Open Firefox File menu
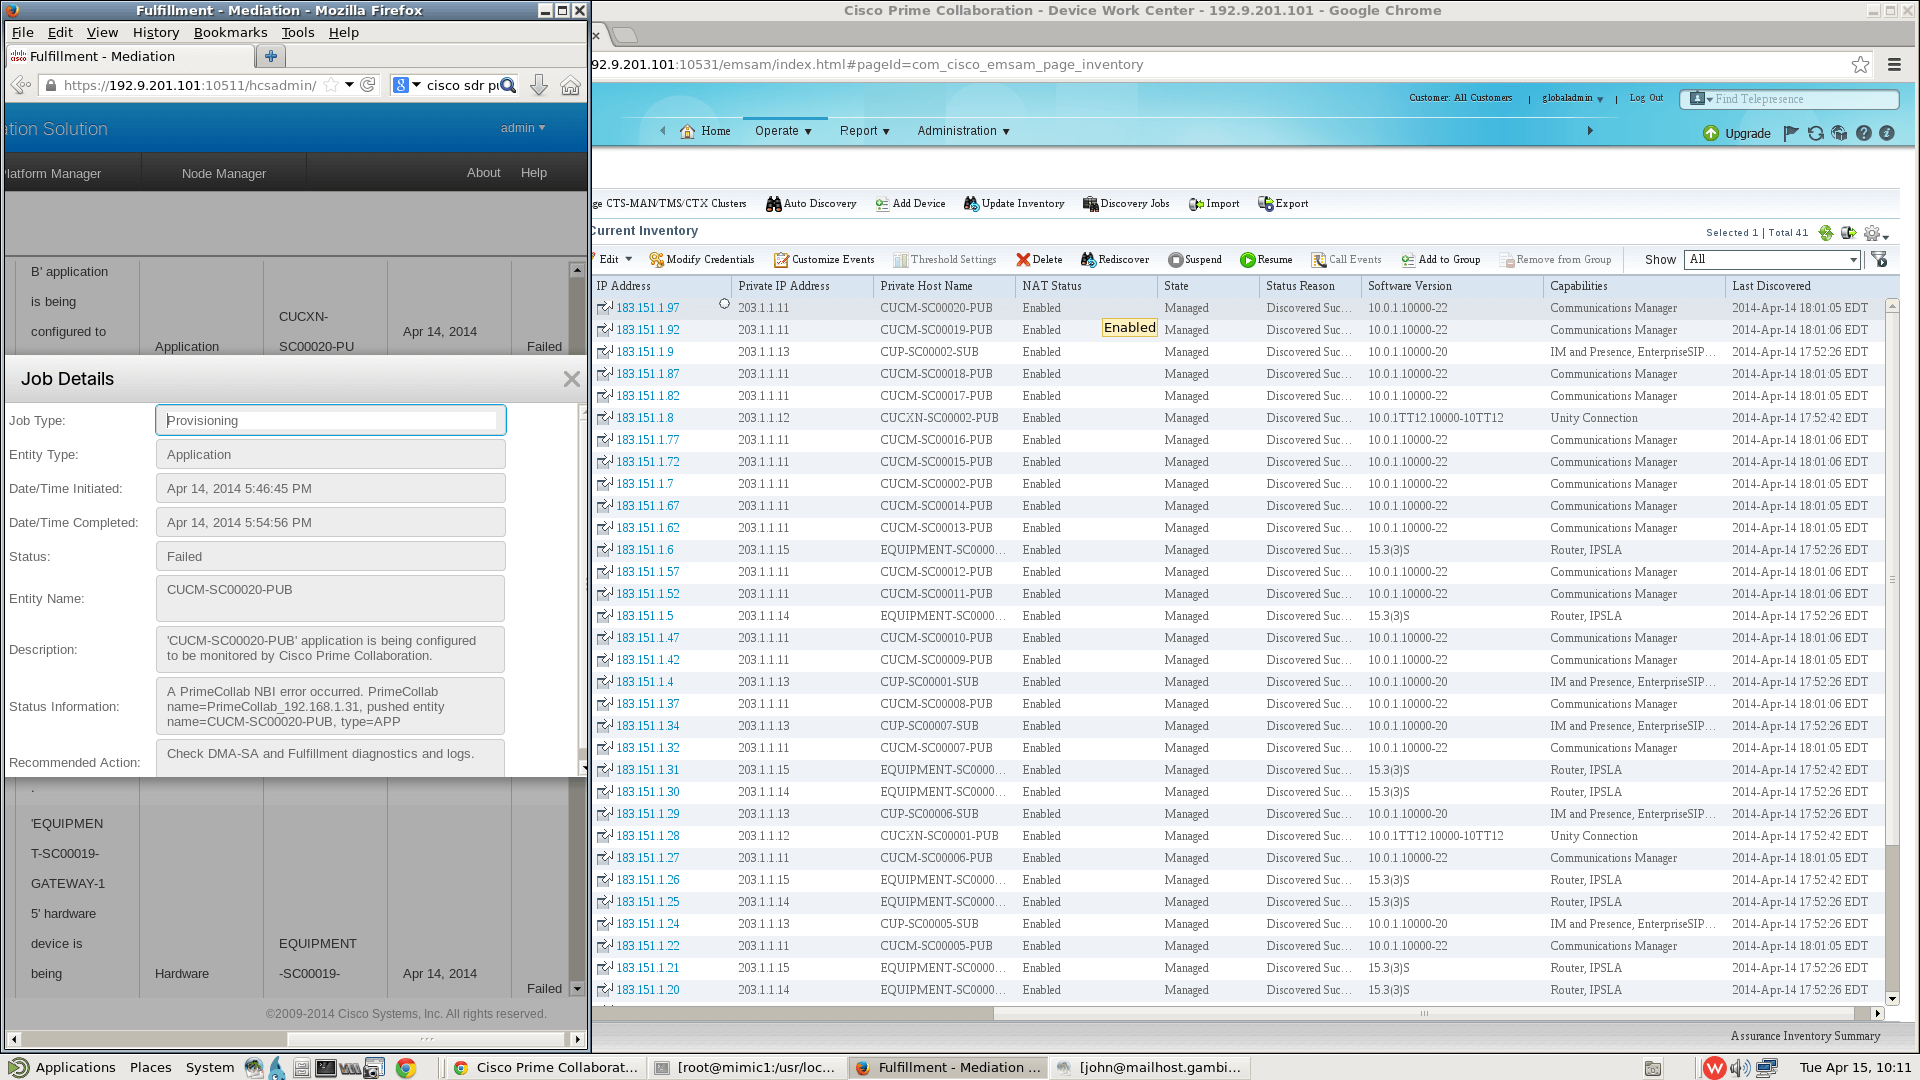The width and height of the screenshot is (1920, 1080). click(23, 32)
